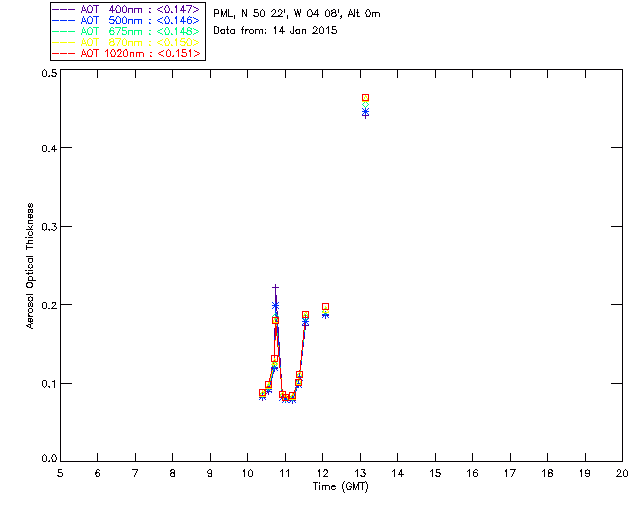
Task: Click the x-axis hour label 6
Action: click(x=98, y=473)
